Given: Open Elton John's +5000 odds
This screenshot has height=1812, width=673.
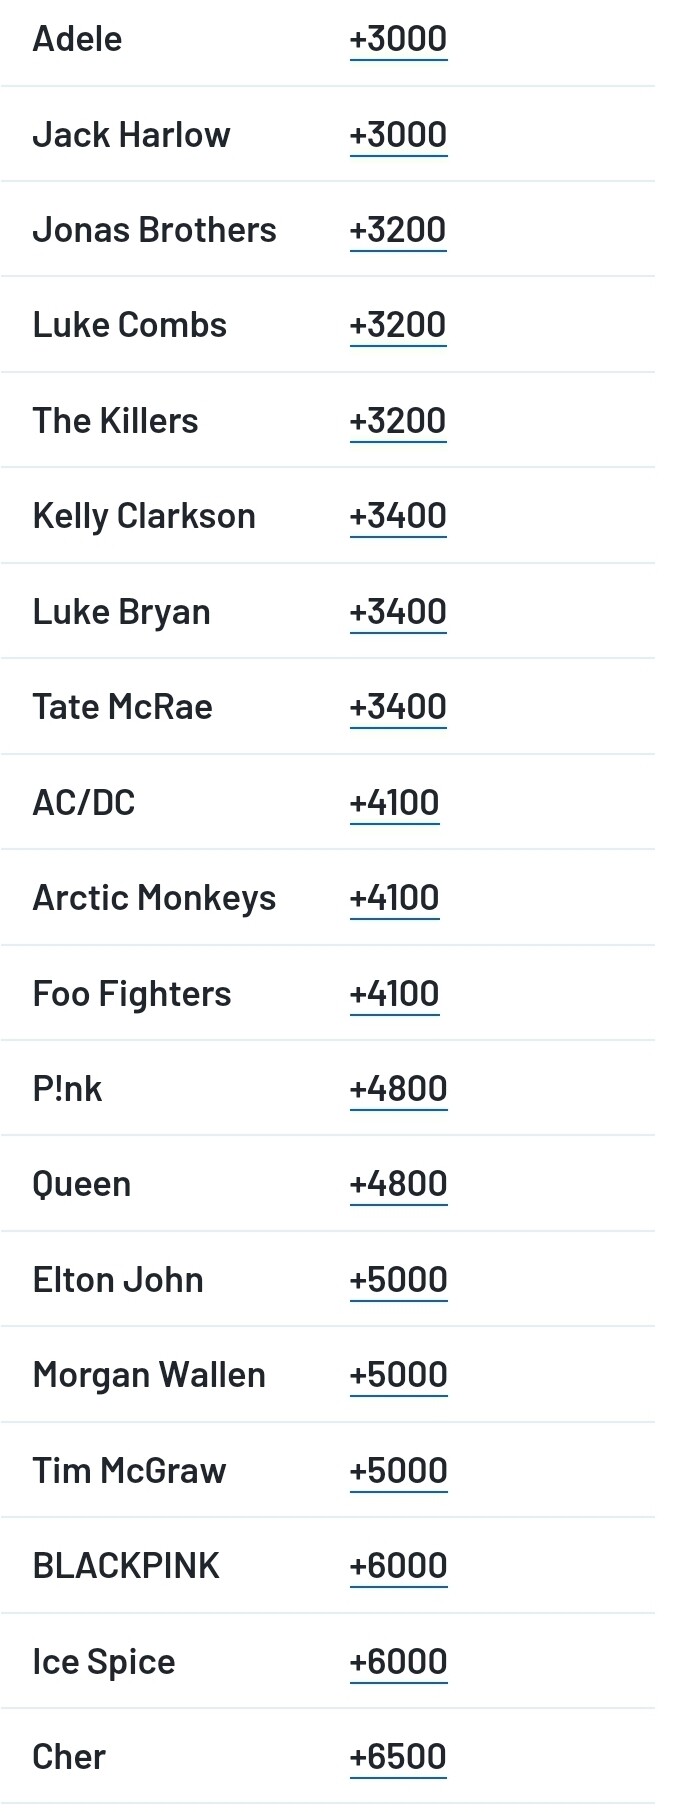Looking at the screenshot, I should click(x=398, y=1280).
